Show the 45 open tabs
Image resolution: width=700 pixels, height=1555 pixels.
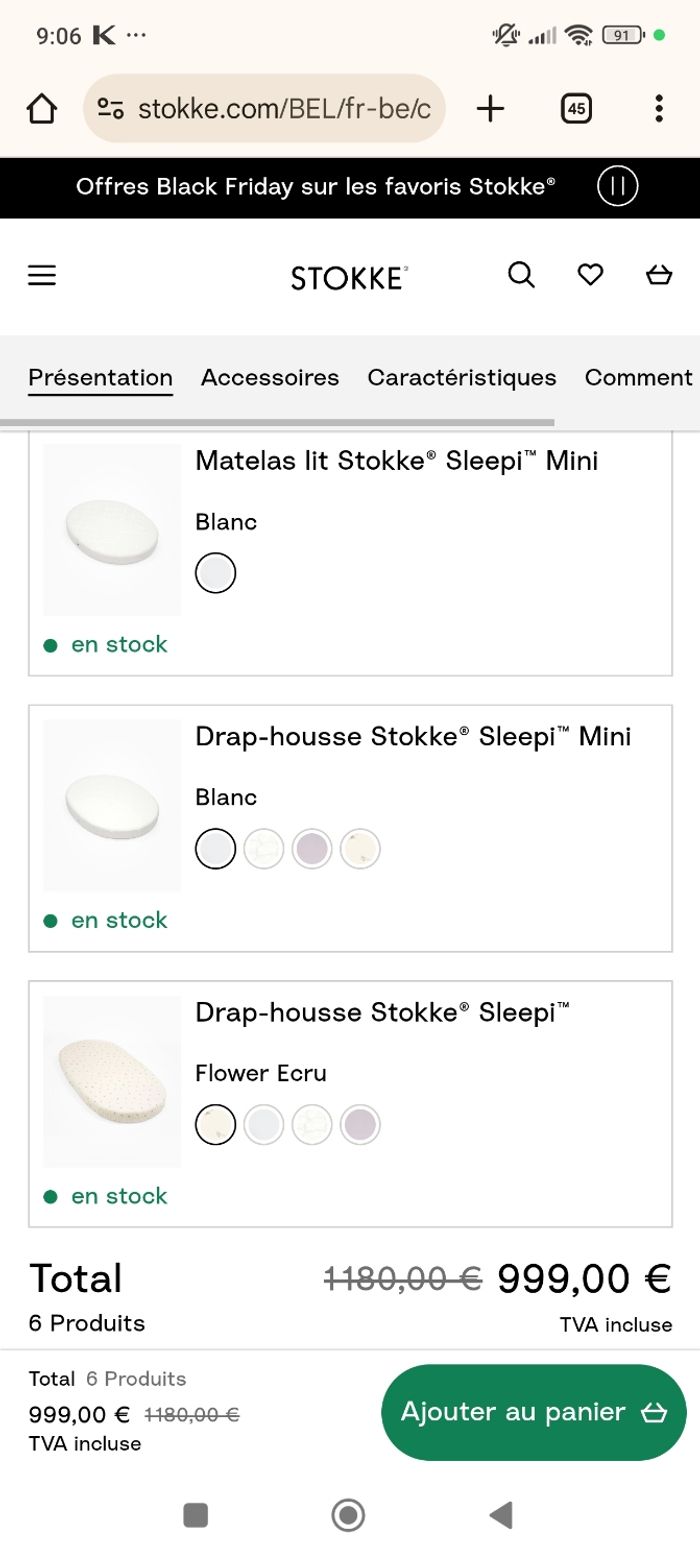[576, 108]
